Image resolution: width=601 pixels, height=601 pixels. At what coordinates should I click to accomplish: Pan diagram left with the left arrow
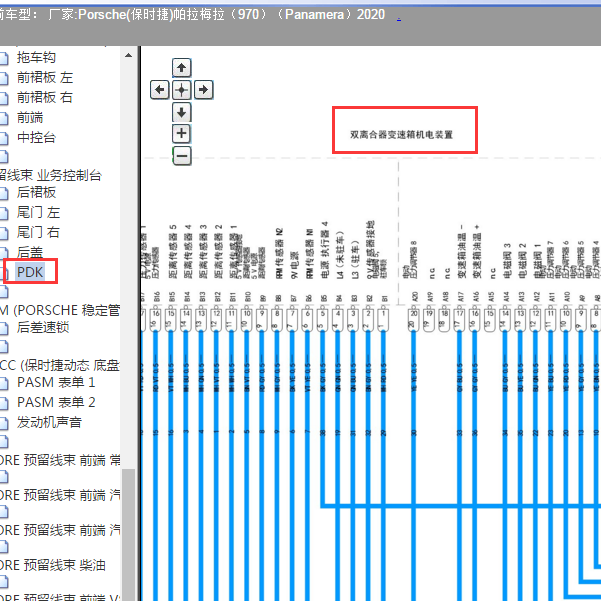click(159, 90)
